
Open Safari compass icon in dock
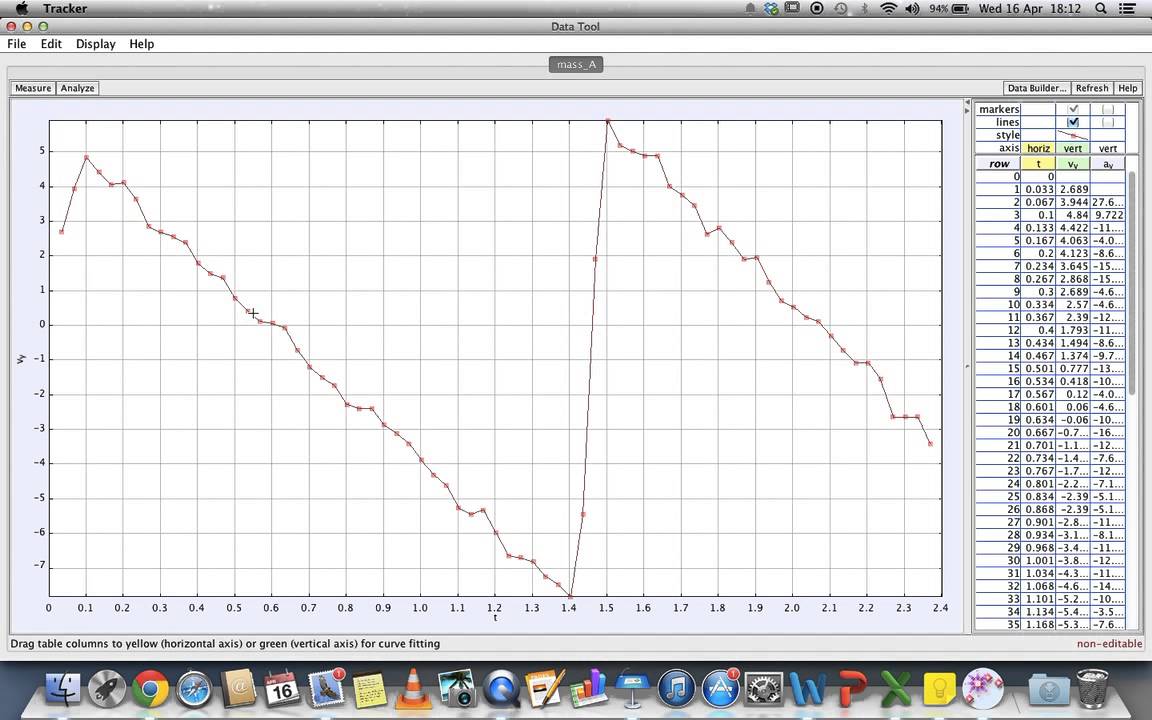tap(194, 688)
